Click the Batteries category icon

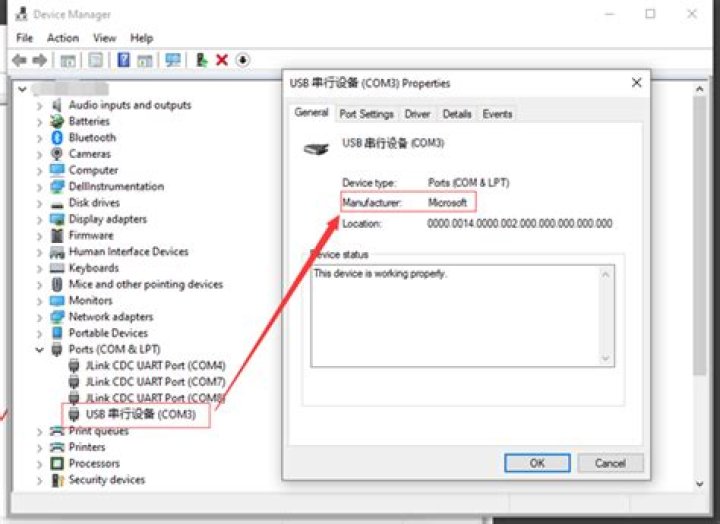click(x=57, y=121)
